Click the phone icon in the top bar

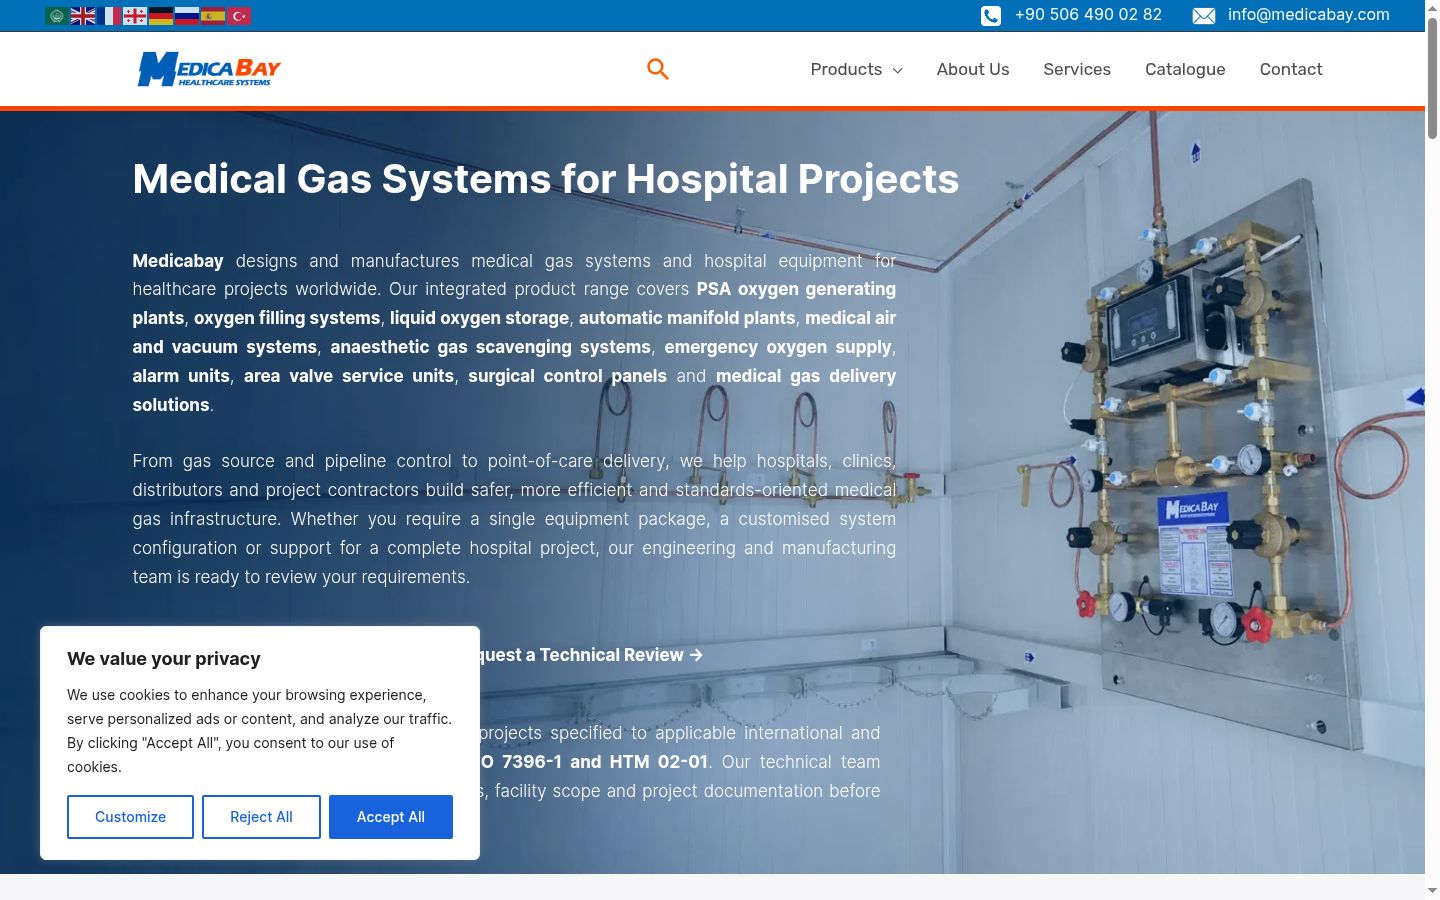[990, 15]
